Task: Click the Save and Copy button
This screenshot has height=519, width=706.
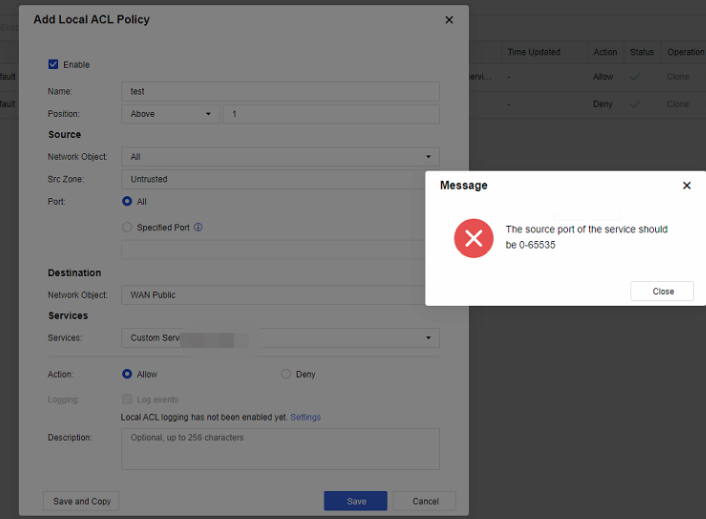Action: coord(81,501)
